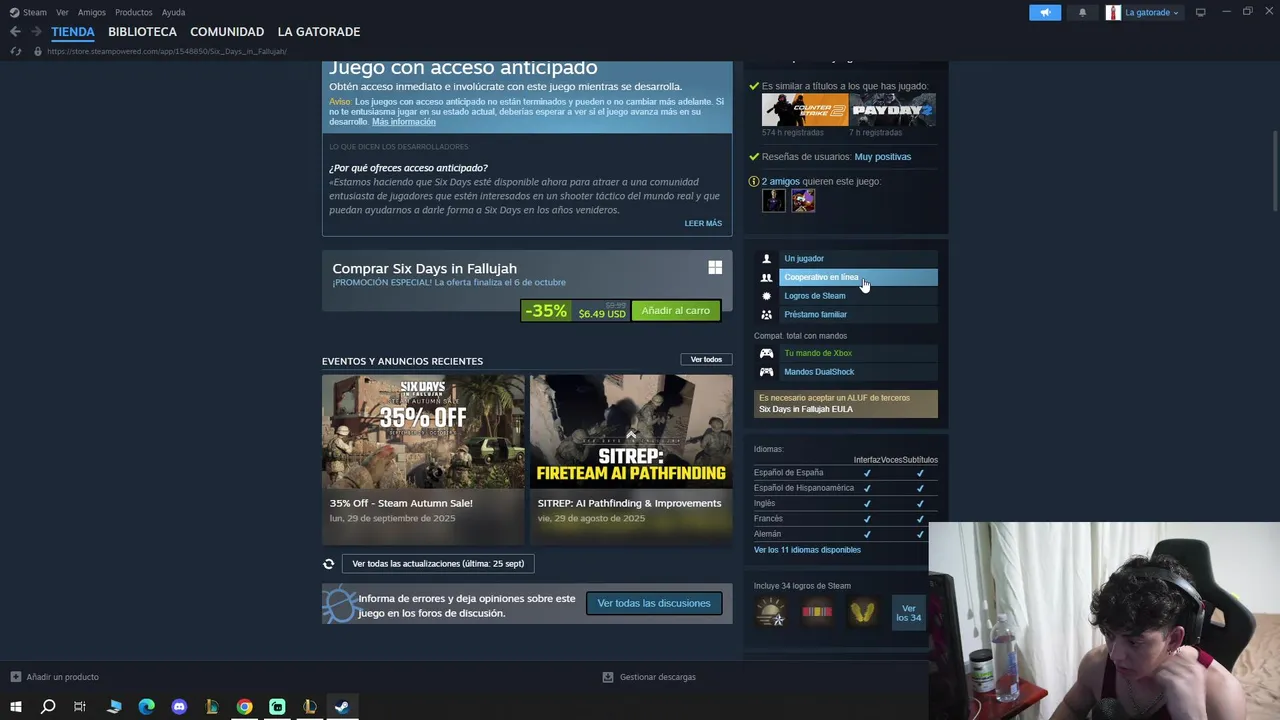Expand Ver los 11 idiomas disponibles

pos(807,550)
